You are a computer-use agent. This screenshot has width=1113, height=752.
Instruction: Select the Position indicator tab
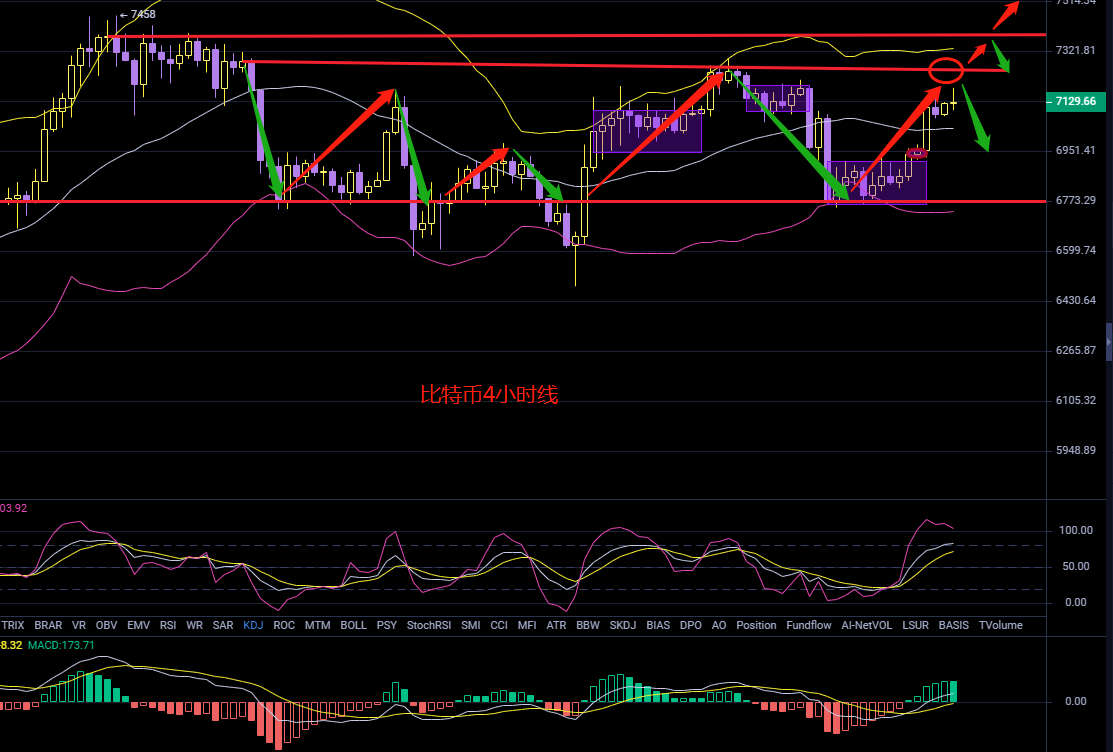coord(756,625)
